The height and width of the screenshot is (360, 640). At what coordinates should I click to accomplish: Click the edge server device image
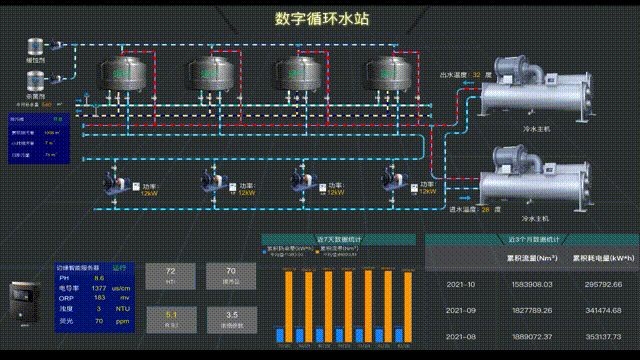pyautogui.click(x=24, y=302)
